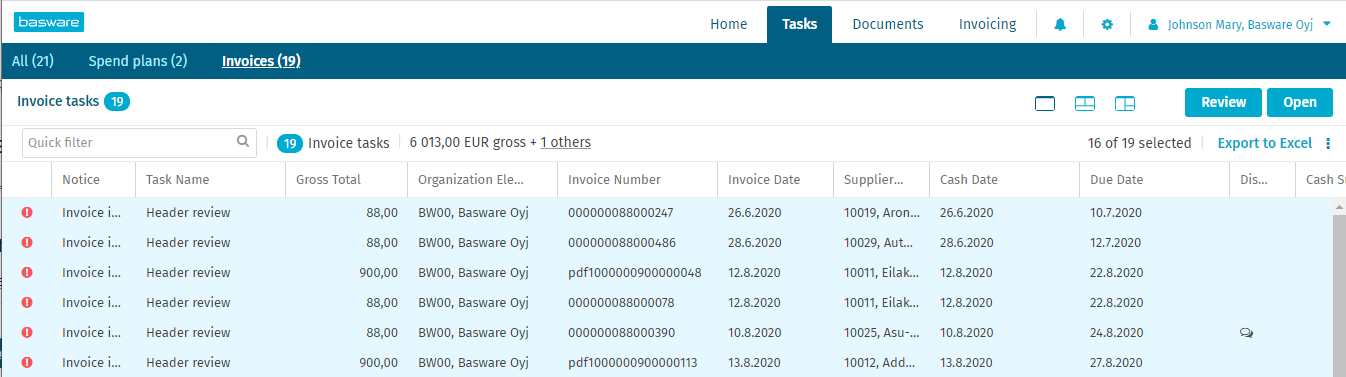Click Export to Excel link
1346x377 pixels.
(1265, 143)
